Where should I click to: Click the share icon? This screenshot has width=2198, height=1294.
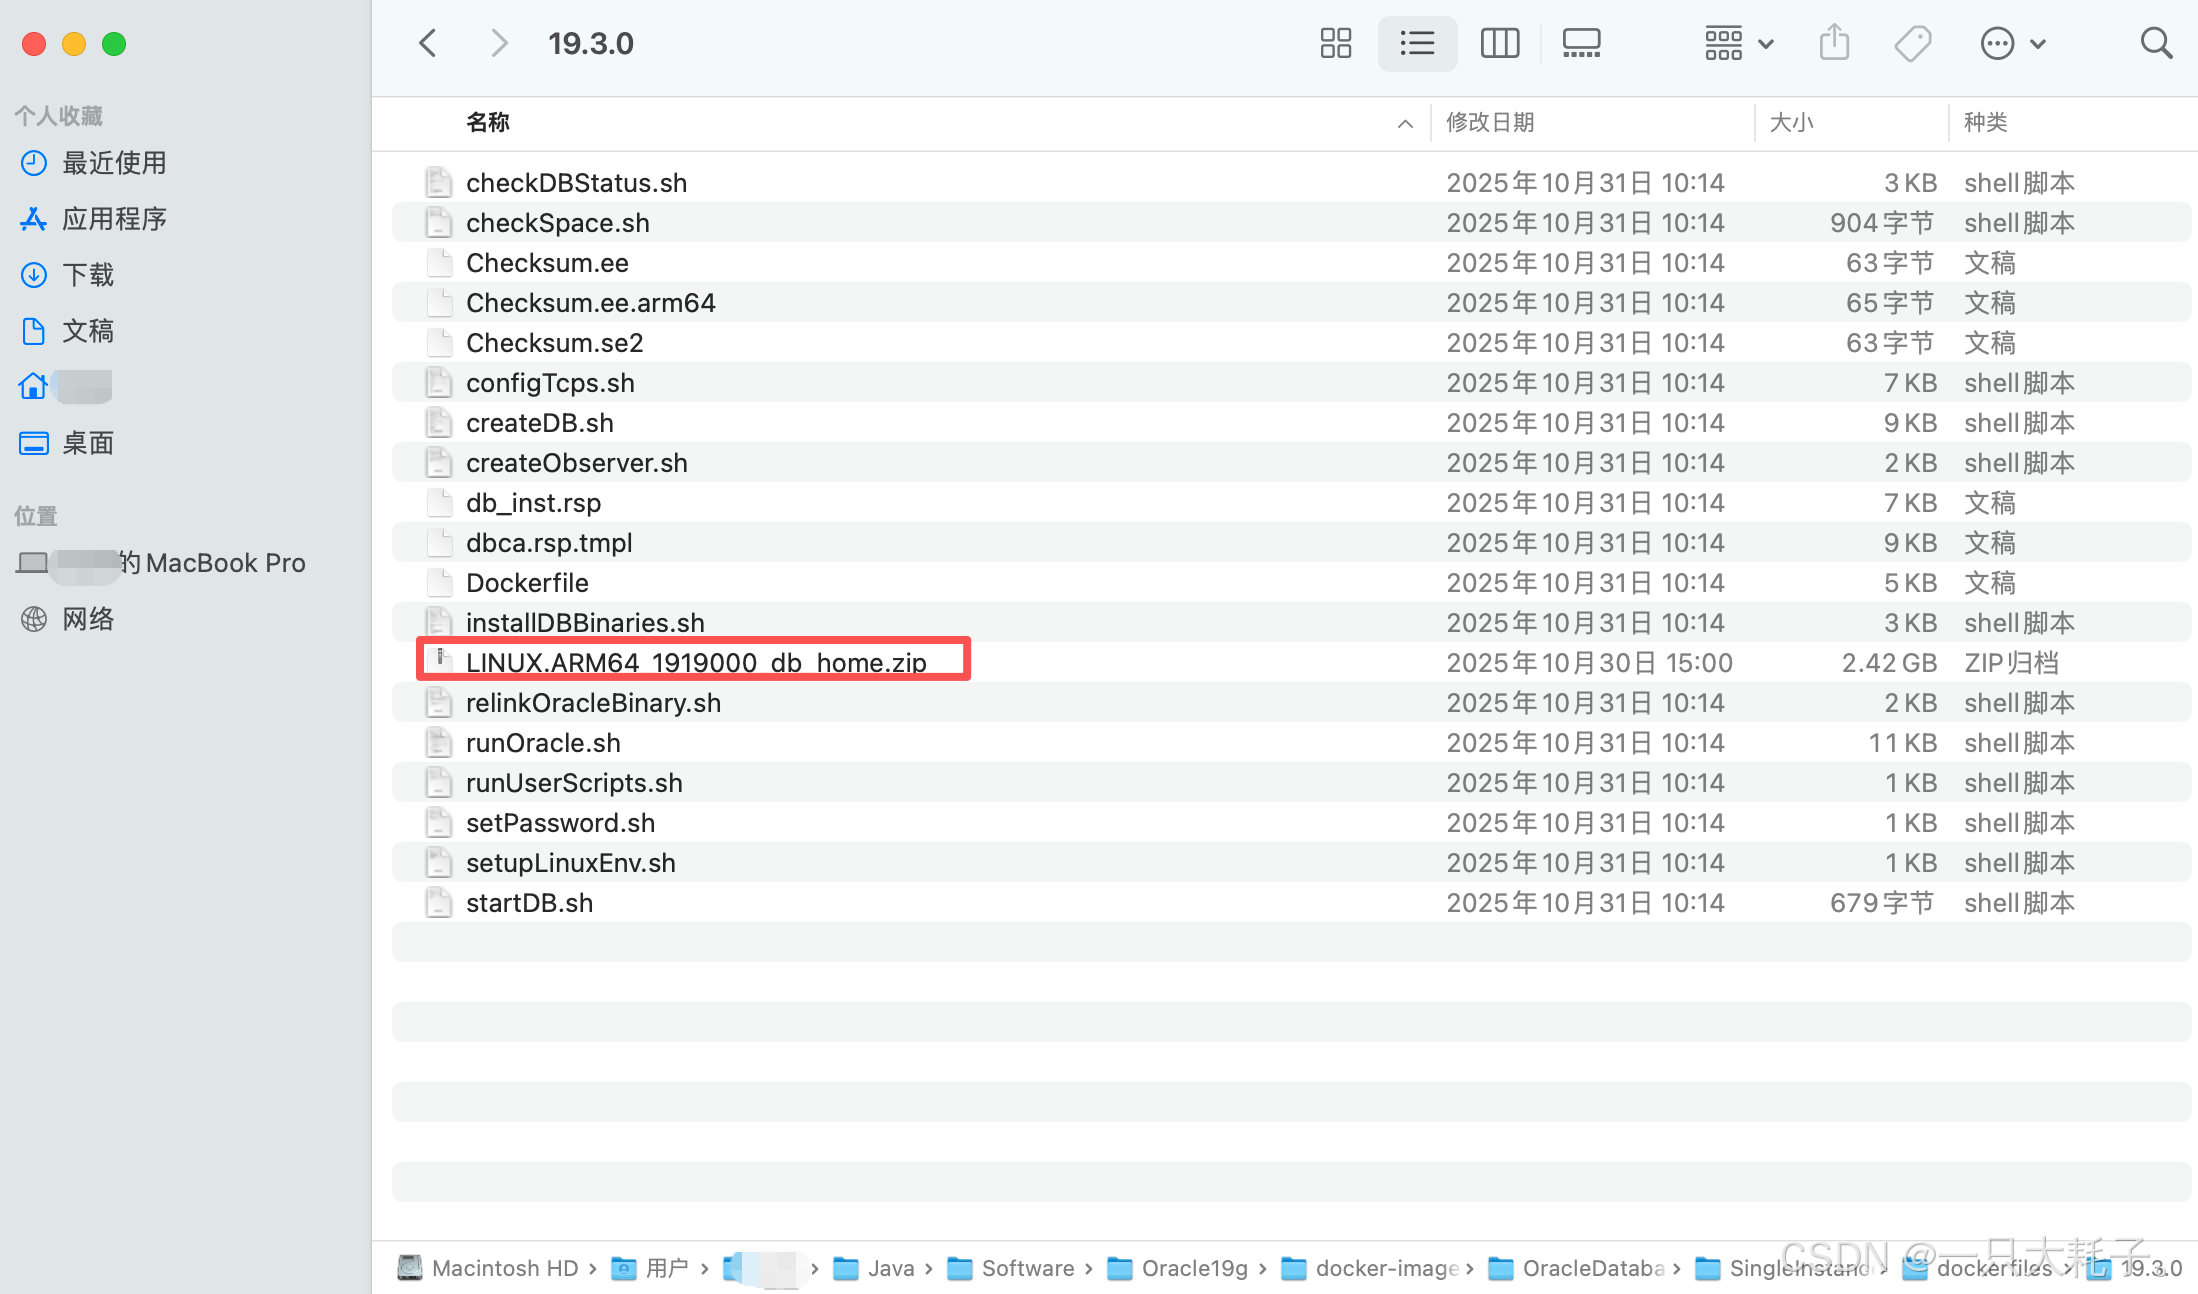[x=1834, y=43]
